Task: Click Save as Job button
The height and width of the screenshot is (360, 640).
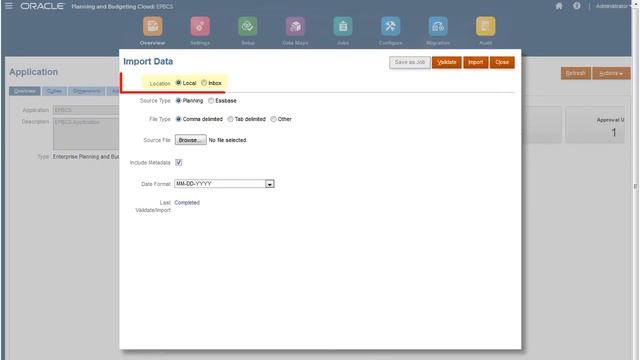Action: pos(410,62)
